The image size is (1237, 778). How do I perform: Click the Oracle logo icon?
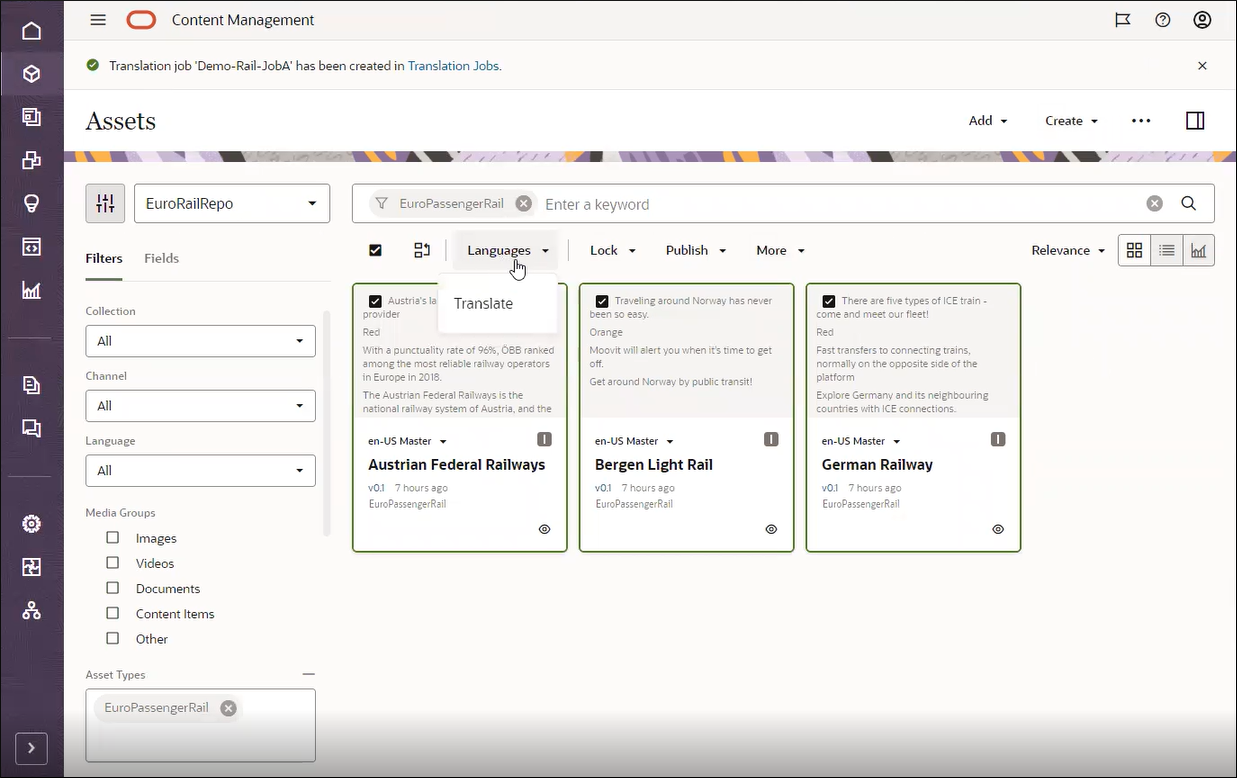click(x=142, y=20)
